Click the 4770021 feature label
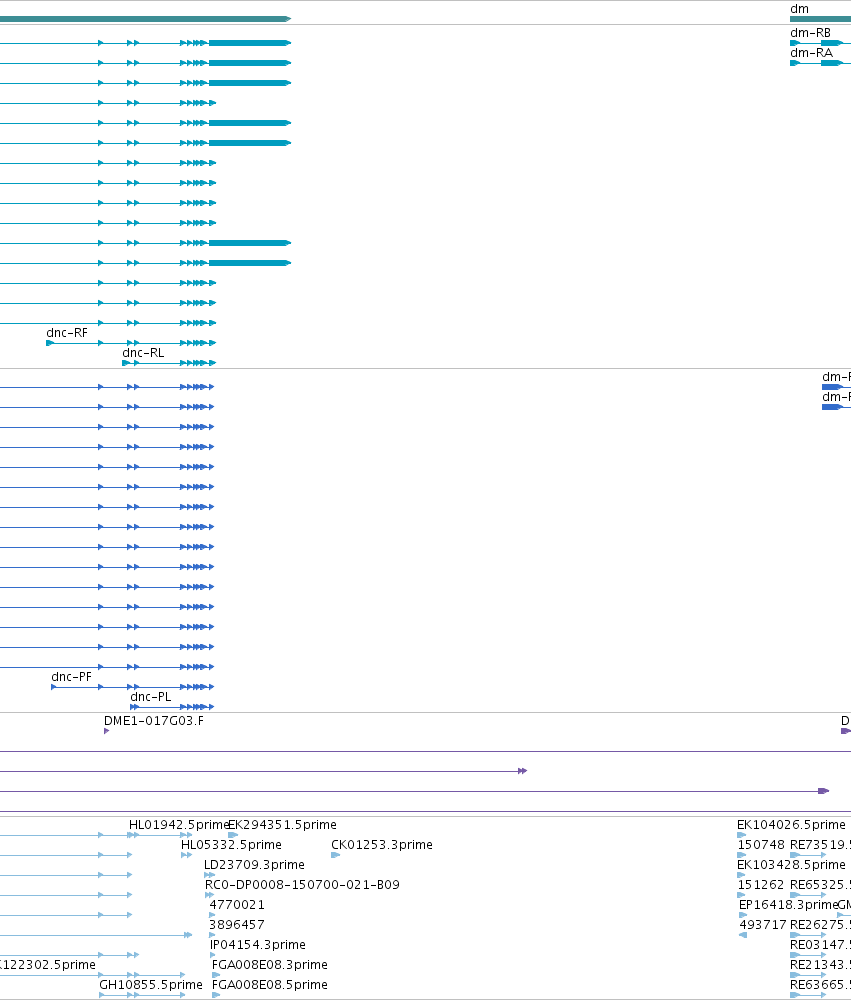Viewport: 851px width, 1000px height. (237, 904)
